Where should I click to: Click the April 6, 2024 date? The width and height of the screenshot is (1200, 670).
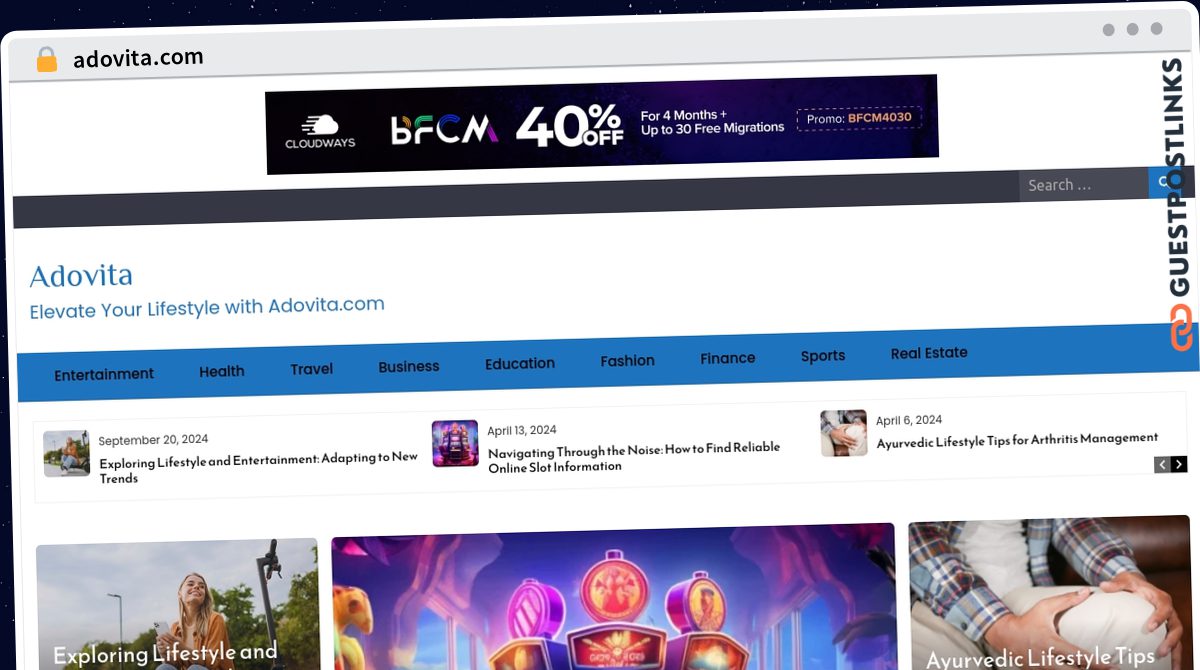[x=909, y=420]
